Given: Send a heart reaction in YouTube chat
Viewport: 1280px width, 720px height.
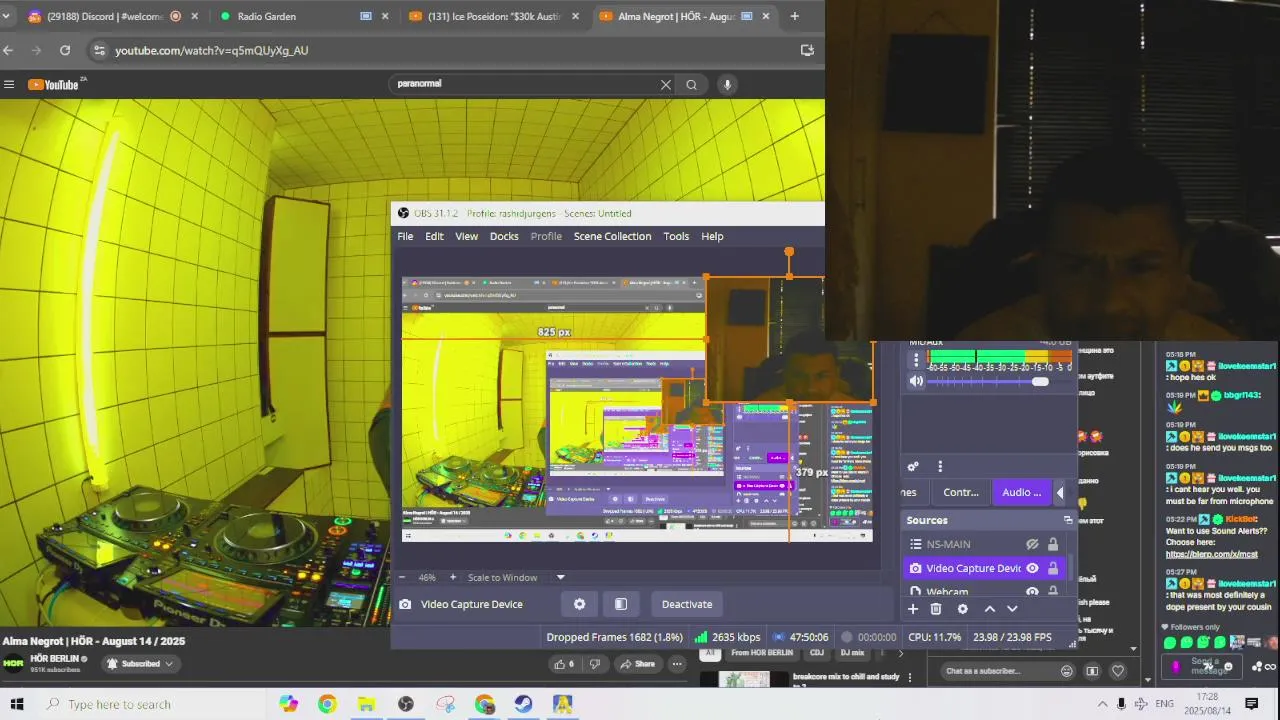Looking at the screenshot, I should coord(1118,671).
